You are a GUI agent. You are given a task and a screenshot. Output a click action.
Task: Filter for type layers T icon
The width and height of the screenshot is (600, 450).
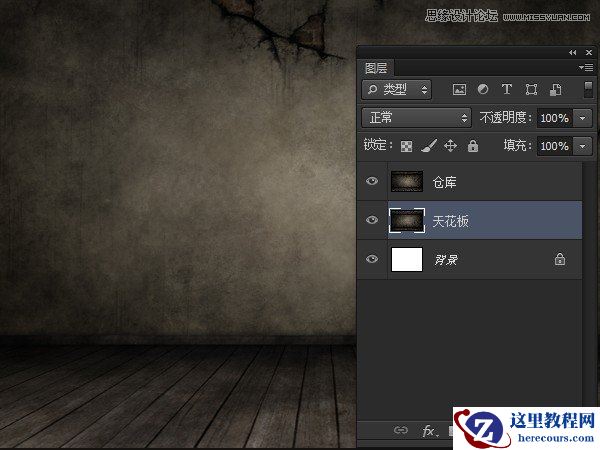click(507, 89)
